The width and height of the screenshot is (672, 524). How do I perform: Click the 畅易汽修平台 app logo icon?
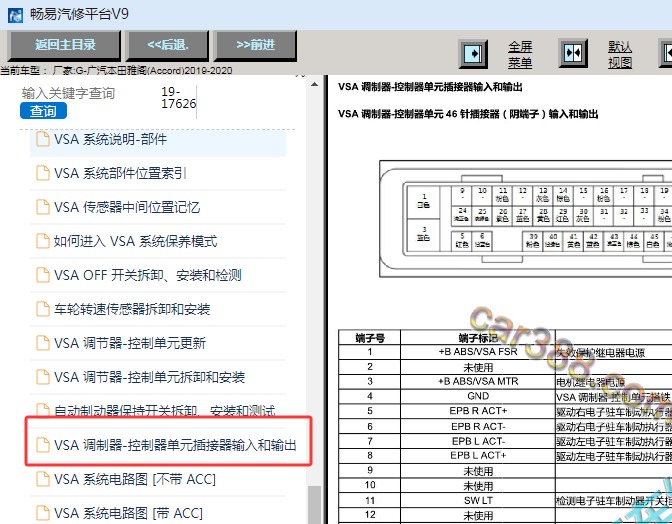coord(15,15)
